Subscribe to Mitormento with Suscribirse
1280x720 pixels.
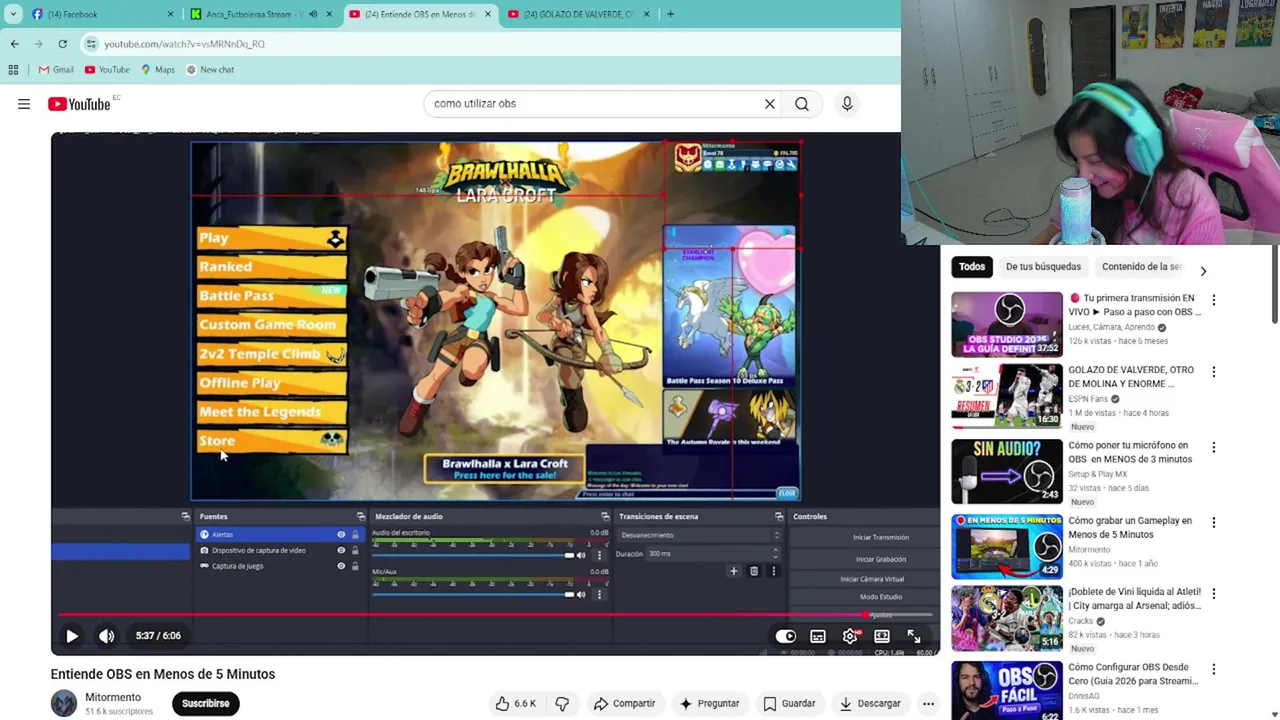(205, 703)
